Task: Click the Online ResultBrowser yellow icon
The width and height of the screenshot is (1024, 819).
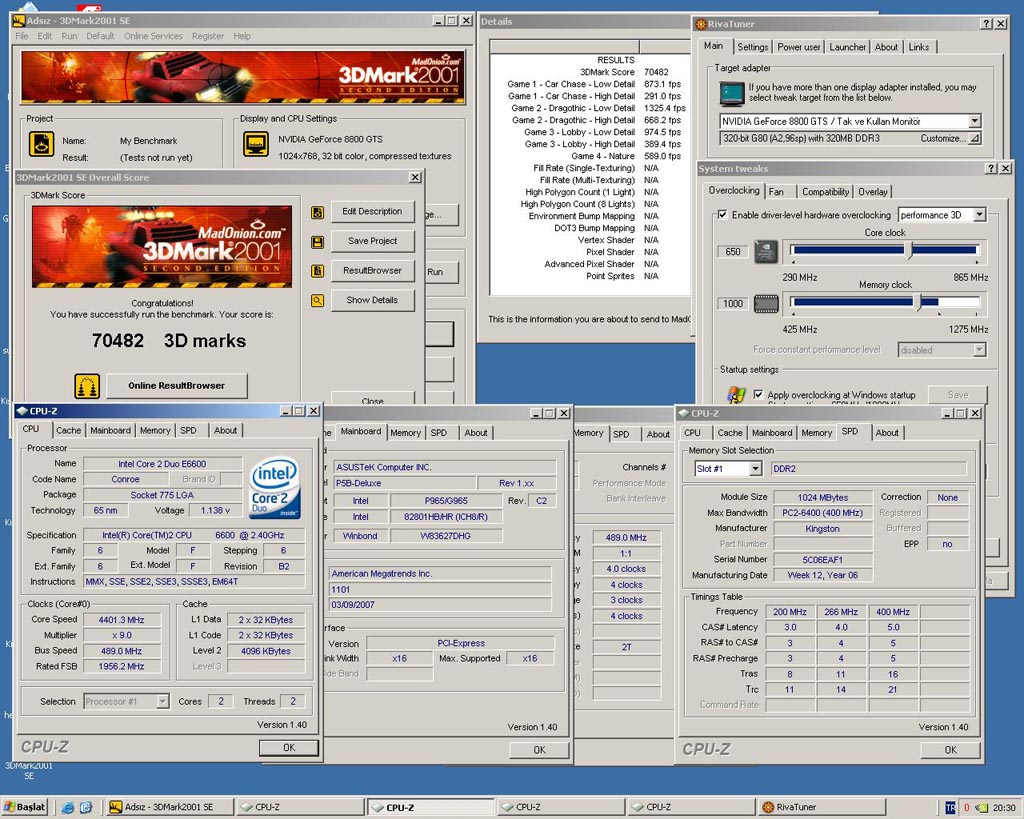Action: tap(87, 386)
